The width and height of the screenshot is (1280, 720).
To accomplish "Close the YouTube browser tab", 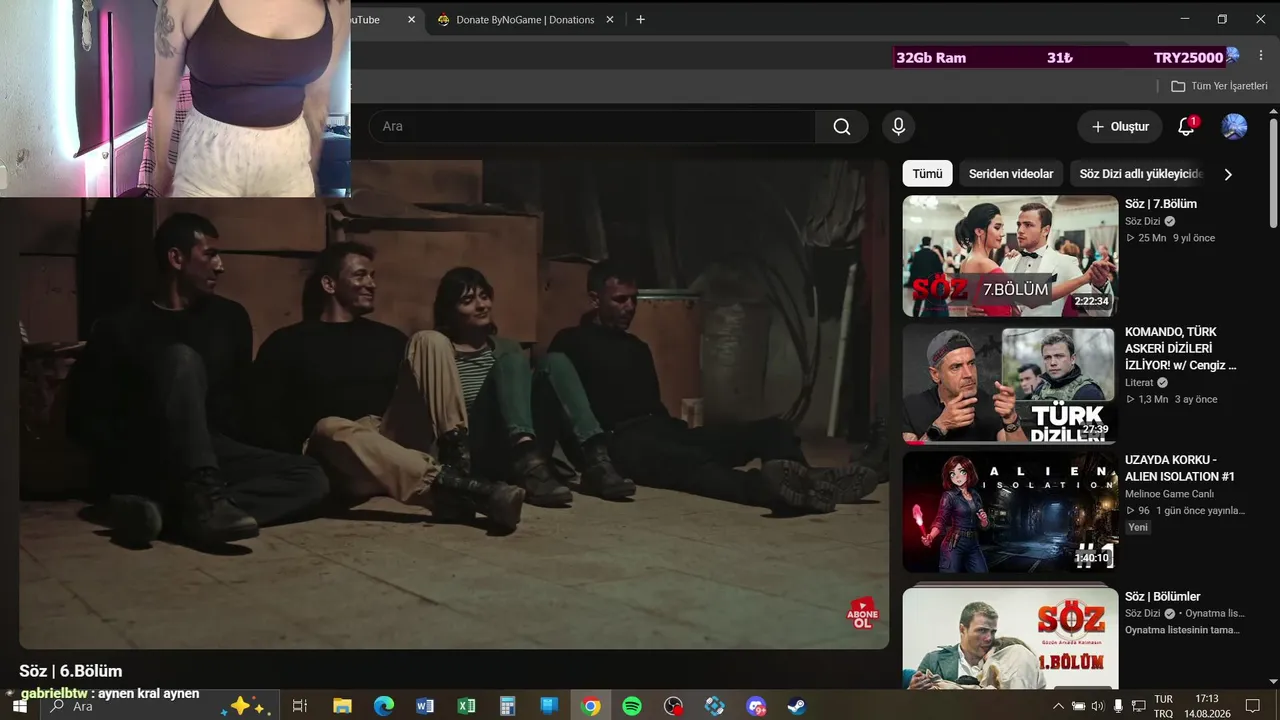I will click(x=412, y=20).
